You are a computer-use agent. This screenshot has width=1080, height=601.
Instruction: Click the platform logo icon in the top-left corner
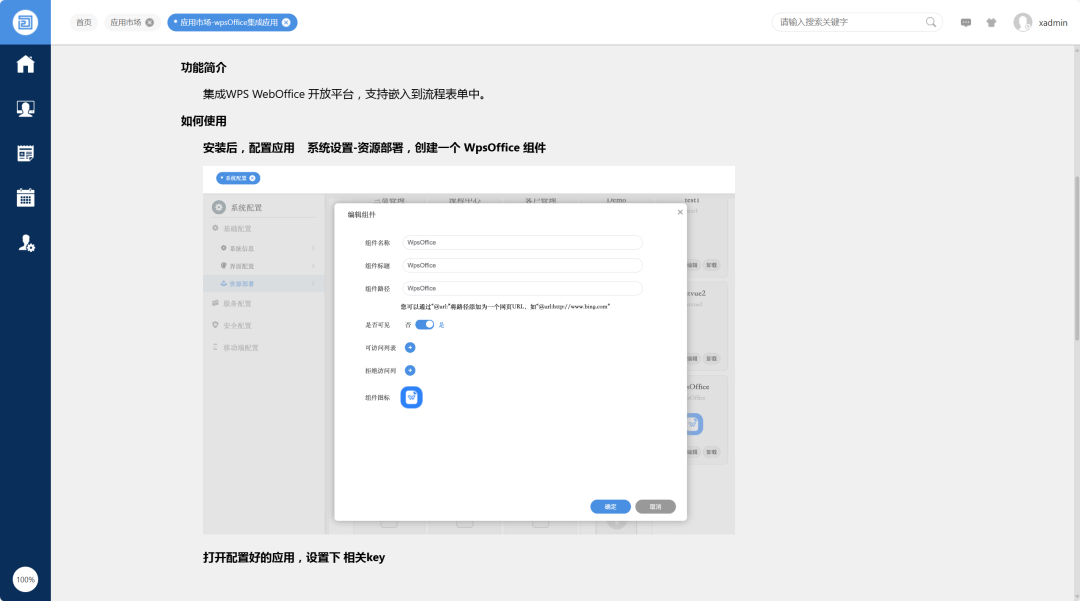point(25,22)
